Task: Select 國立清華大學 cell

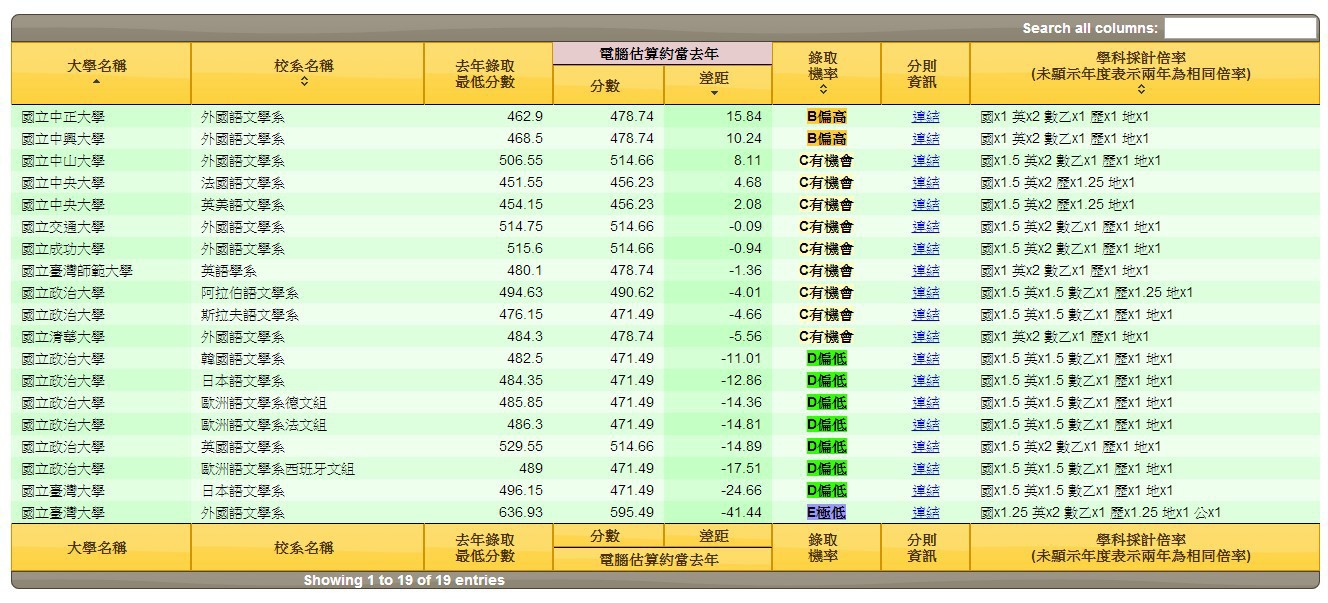Action: click(101, 336)
